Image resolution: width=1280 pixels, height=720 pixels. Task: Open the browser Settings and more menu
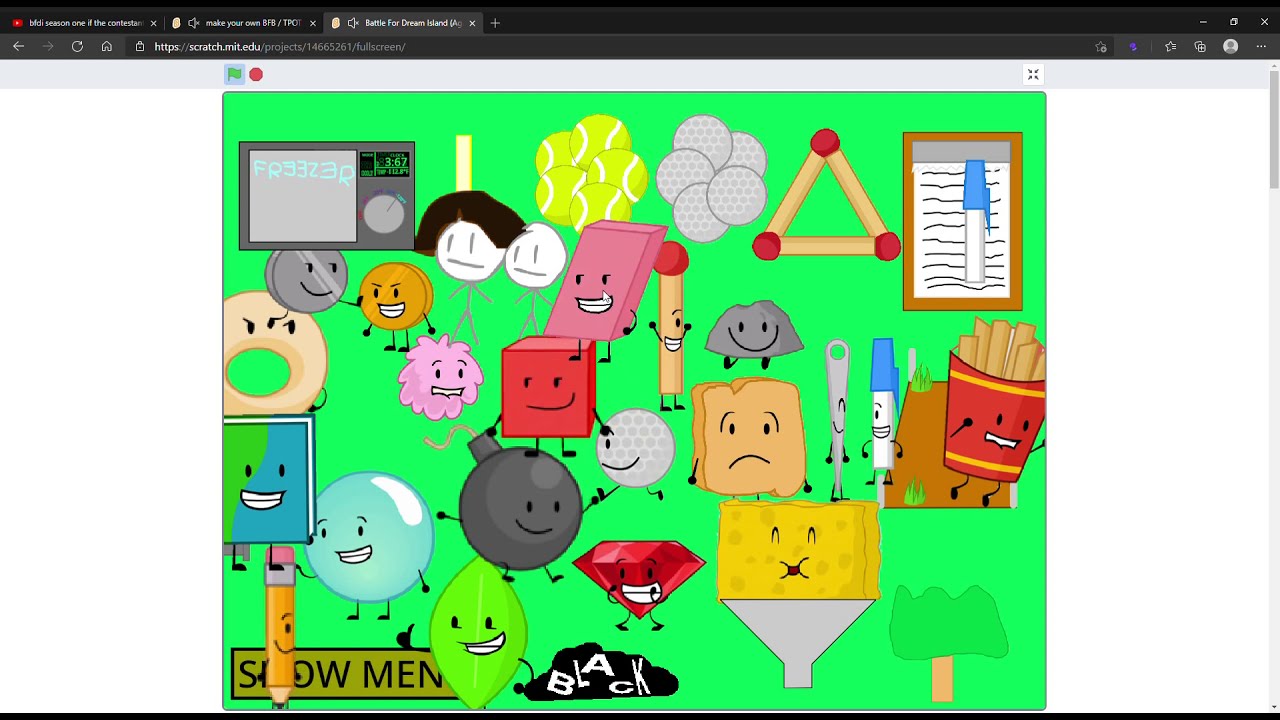[x=1261, y=46]
